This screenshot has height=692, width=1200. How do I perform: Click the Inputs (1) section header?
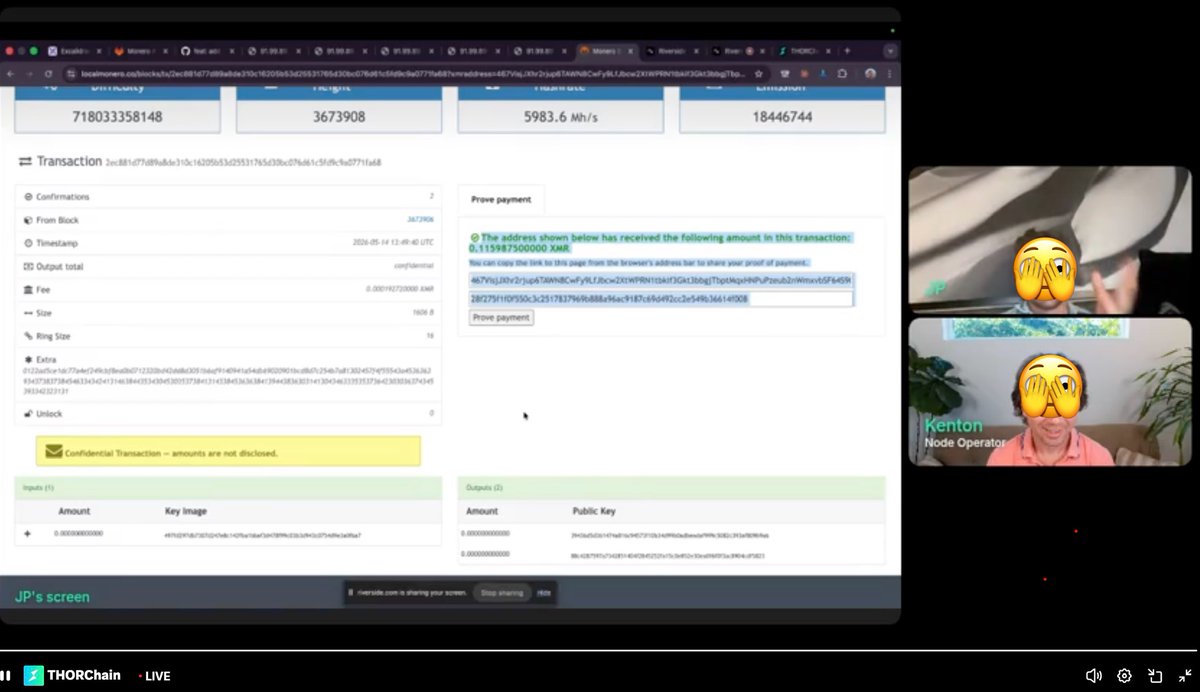228,488
